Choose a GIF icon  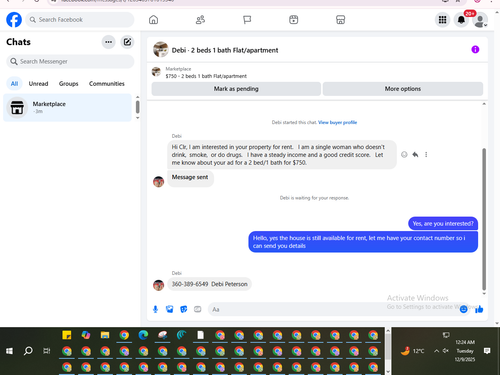coord(198,309)
